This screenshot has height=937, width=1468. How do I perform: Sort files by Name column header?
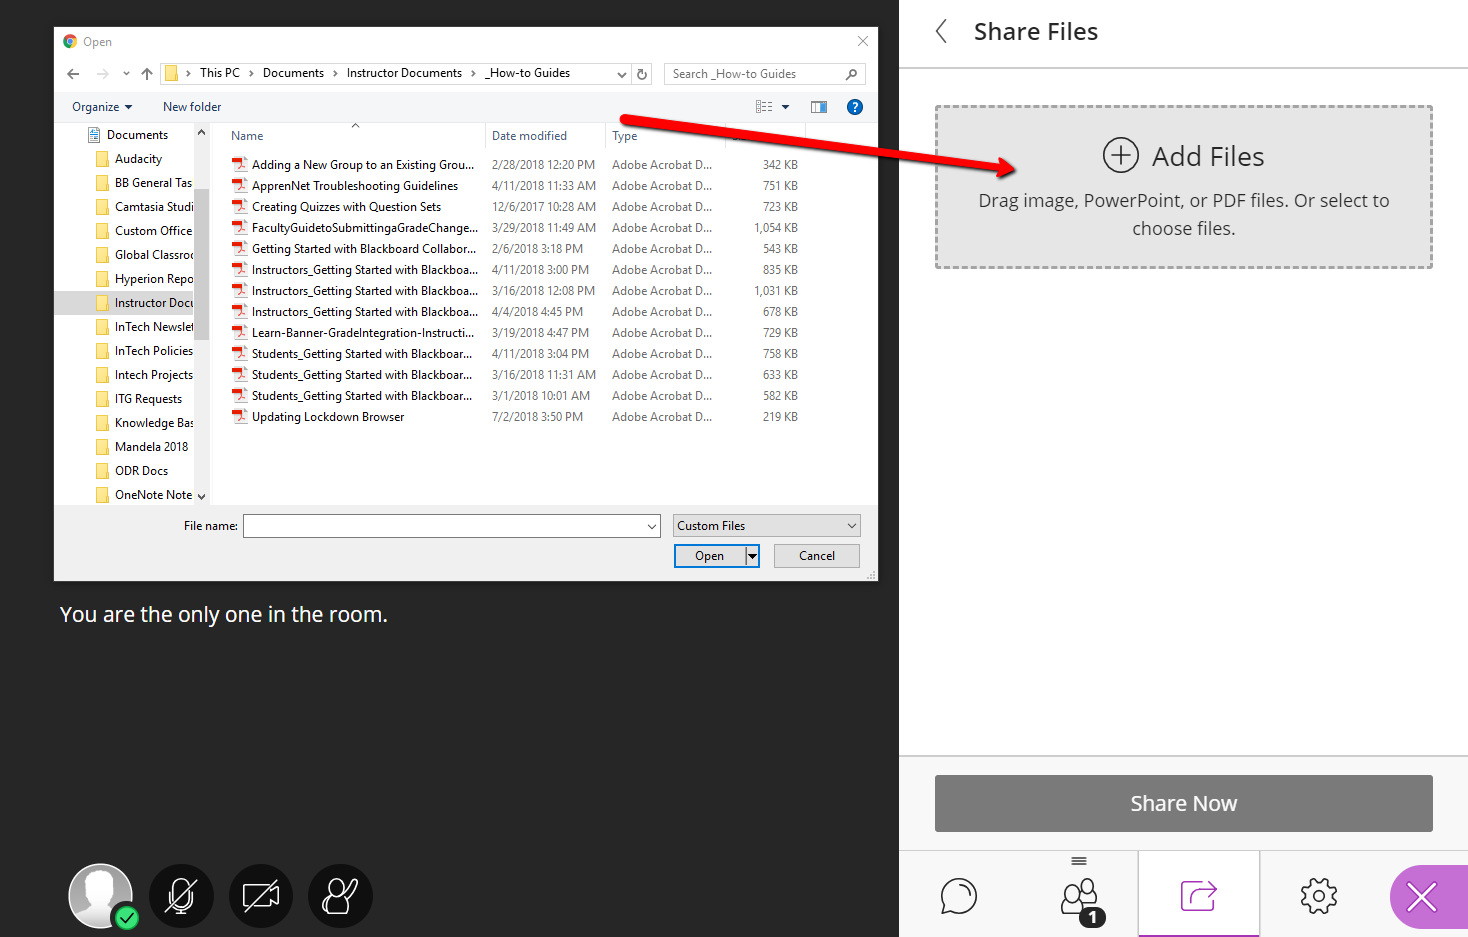[247, 136]
